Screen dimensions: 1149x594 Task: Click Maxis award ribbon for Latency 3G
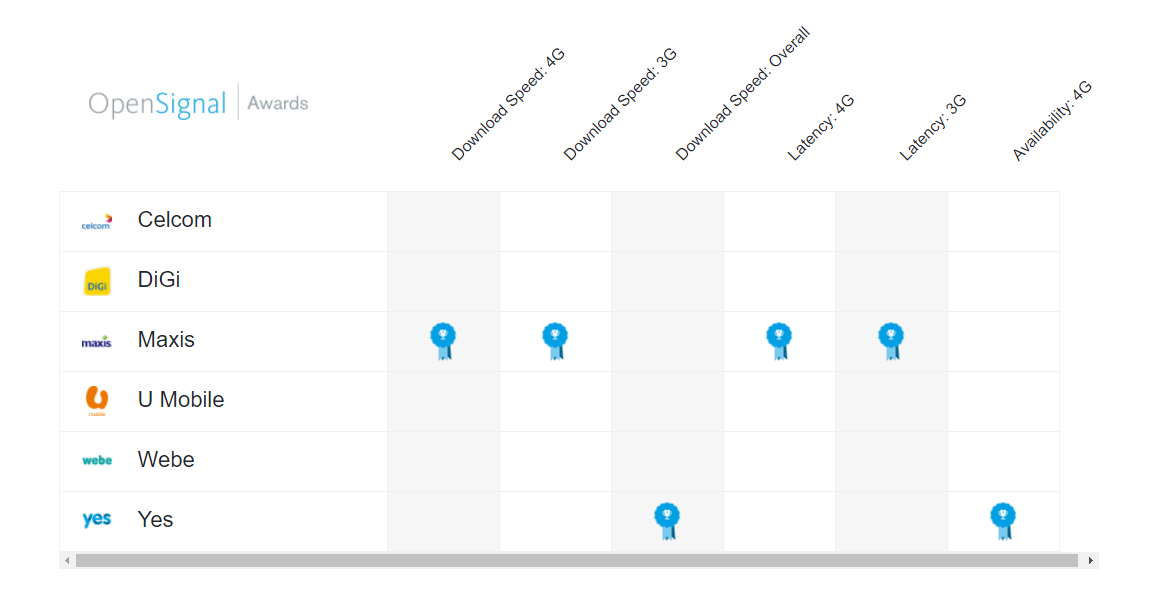coord(891,341)
